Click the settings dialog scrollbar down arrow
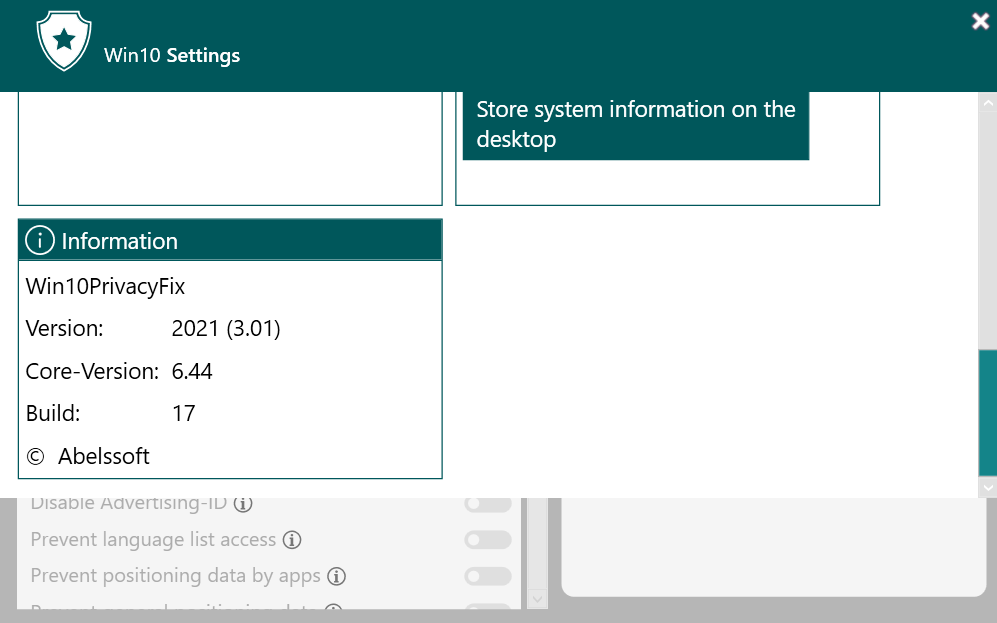 pos(987,488)
